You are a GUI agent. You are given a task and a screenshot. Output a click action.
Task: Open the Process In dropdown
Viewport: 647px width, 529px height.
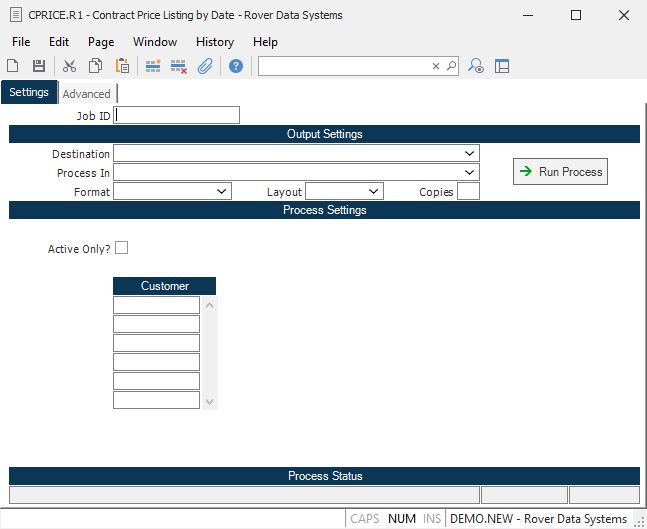470,173
